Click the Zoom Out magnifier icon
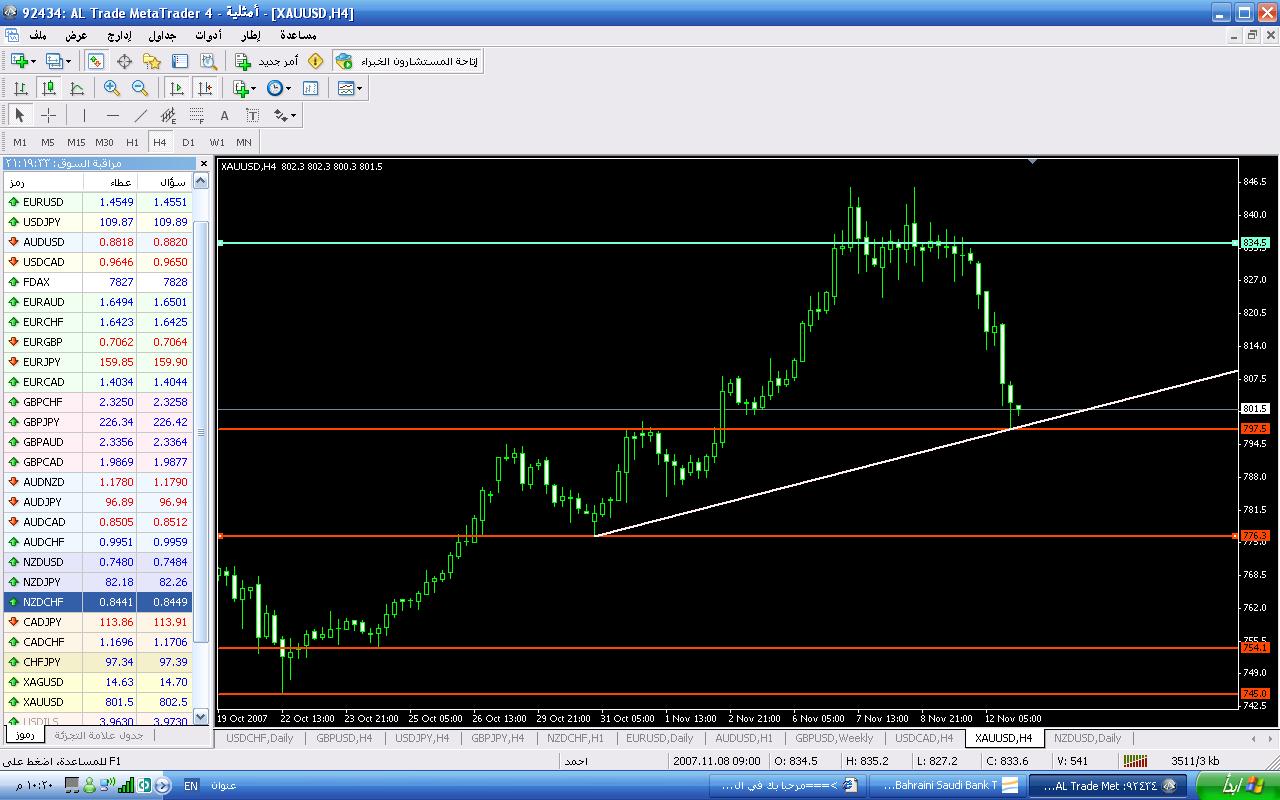Screen dimensions: 1280x800 point(140,88)
